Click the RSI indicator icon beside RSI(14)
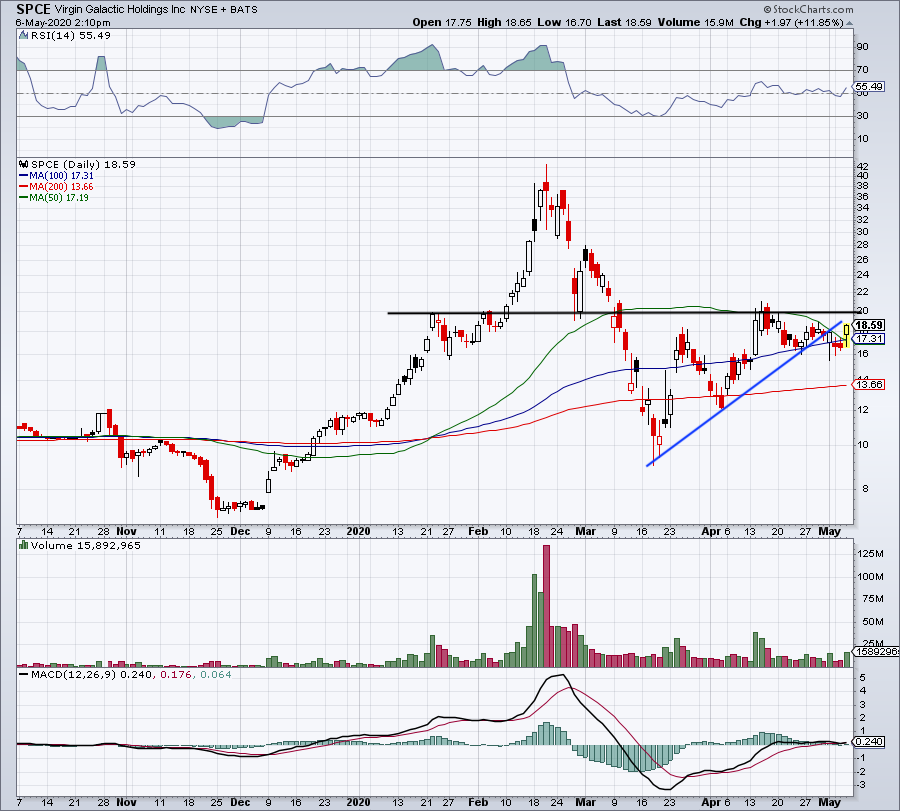The width and height of the screenshot is (900, 811). coord(23,36)
